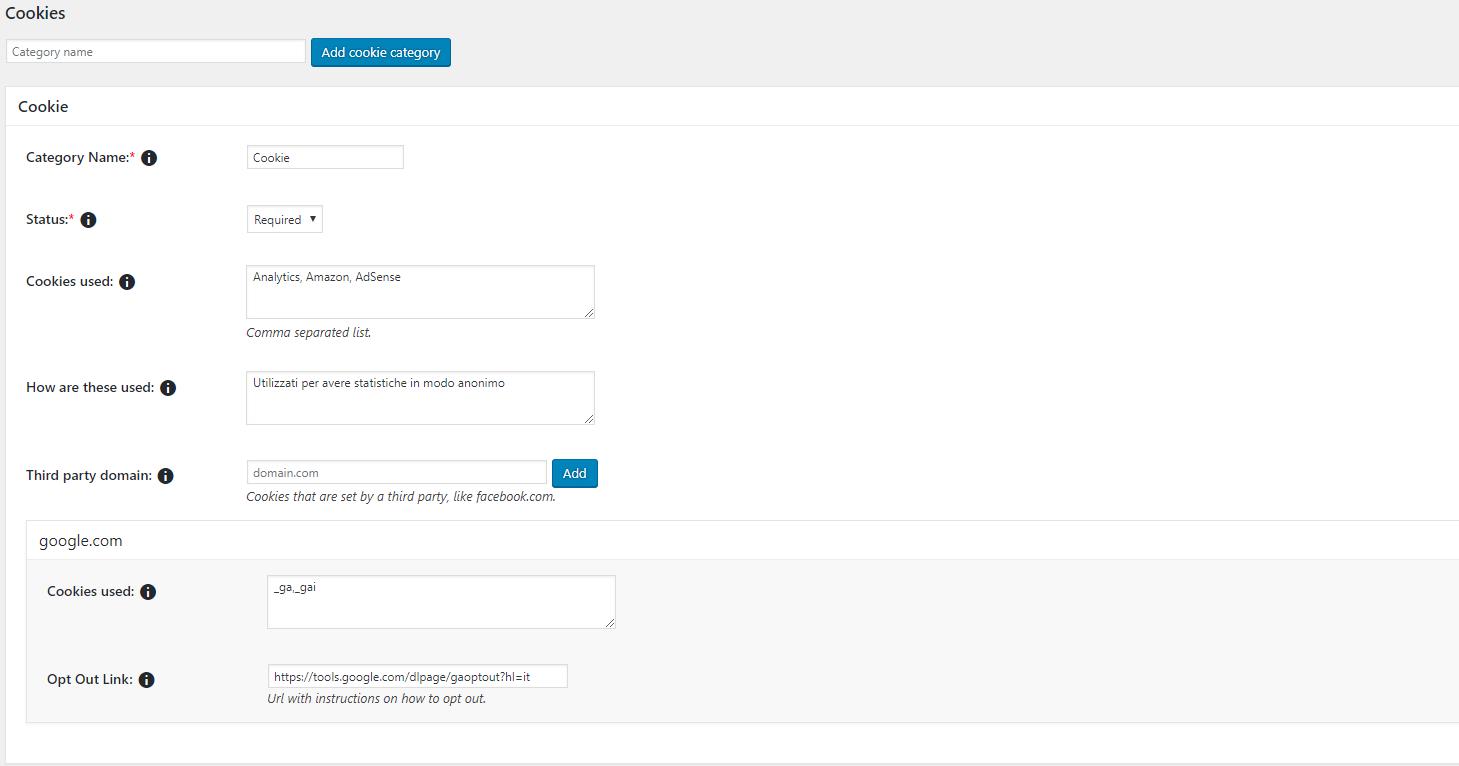Click info icon beside Opt Out Link
This screenshot has height=766, width=1459.
(146, 680)
